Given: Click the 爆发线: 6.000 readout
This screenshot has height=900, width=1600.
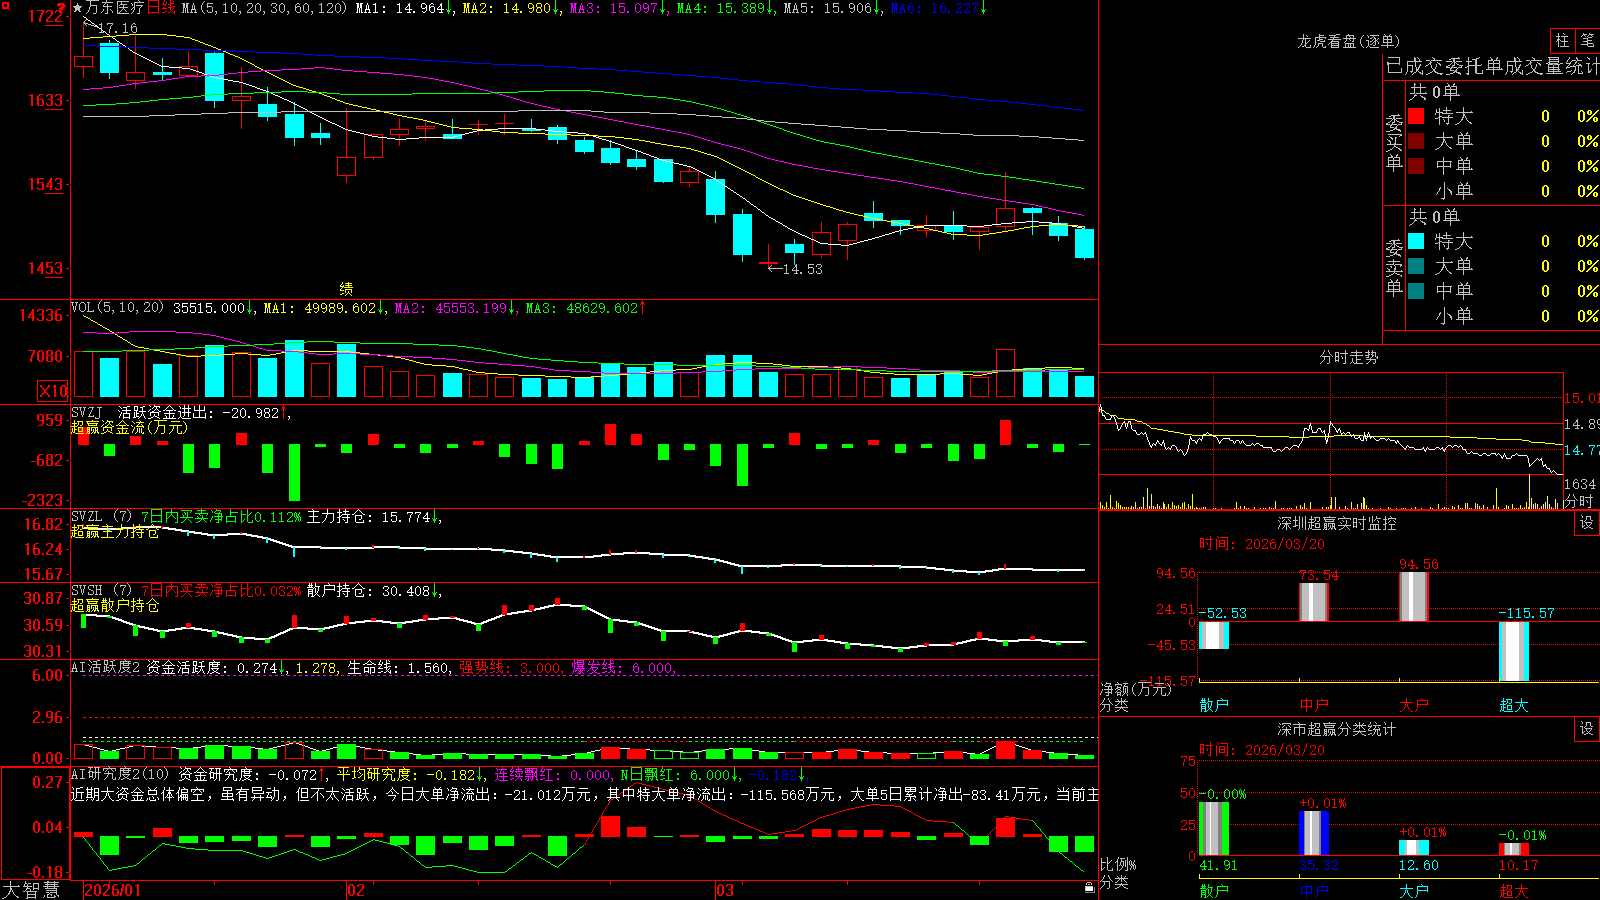Looking at the screenshot, I should coord(622,667).
